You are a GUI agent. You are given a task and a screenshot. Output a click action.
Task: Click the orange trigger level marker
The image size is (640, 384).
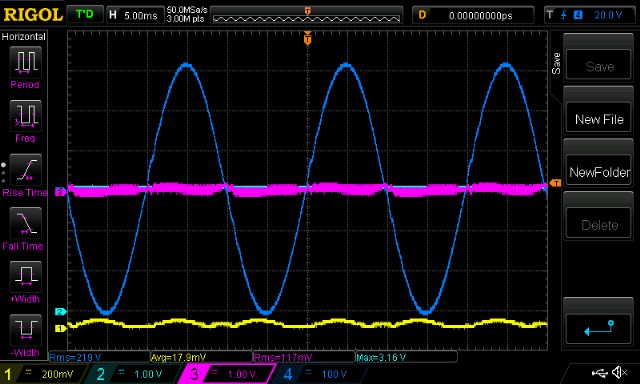point(555,184)
